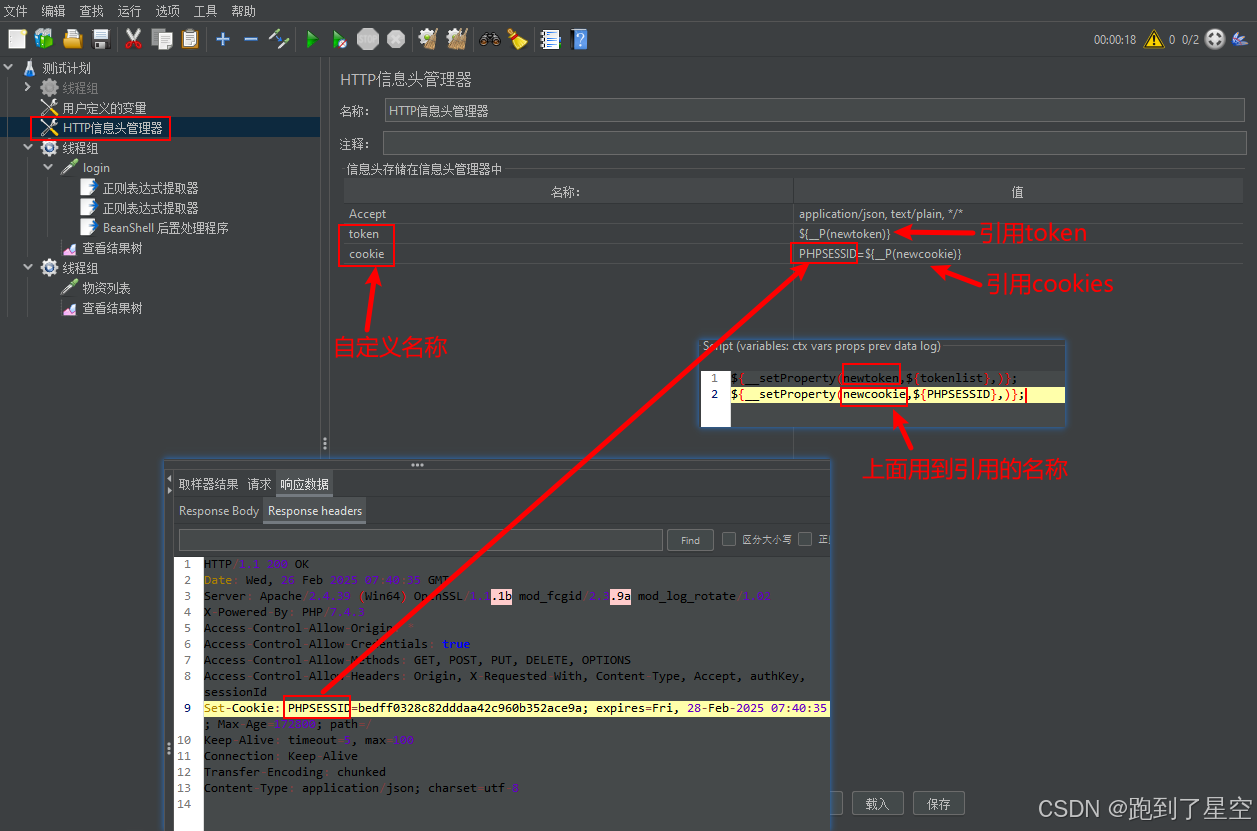Click the Cut scissors icon
The width and height of the screenshot is (1257, 831).
[x=133, y=39]
